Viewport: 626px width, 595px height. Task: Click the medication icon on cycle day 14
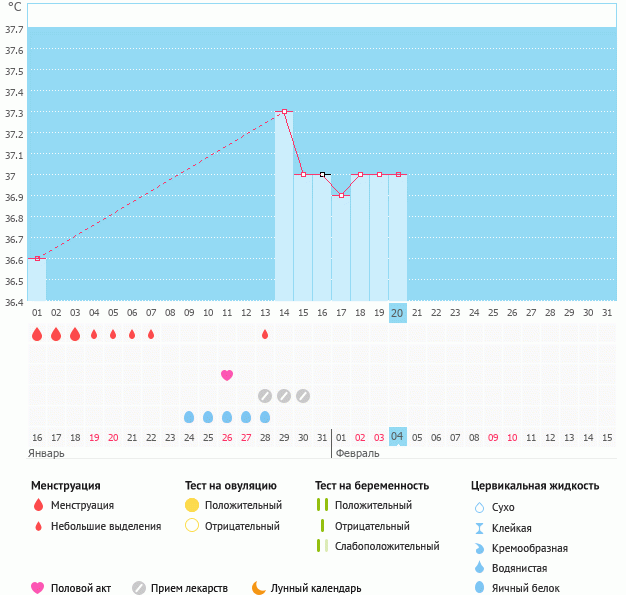[284, 396]
